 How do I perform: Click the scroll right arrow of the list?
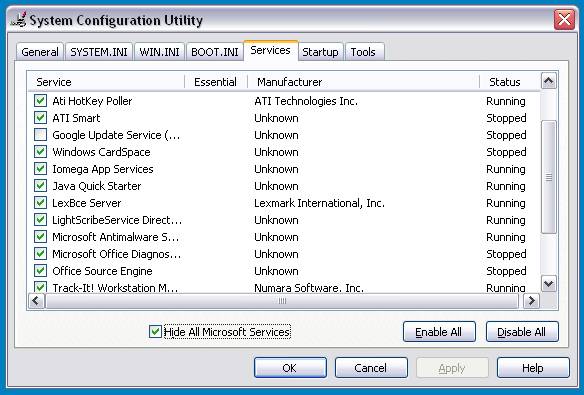tap(531, 301)
